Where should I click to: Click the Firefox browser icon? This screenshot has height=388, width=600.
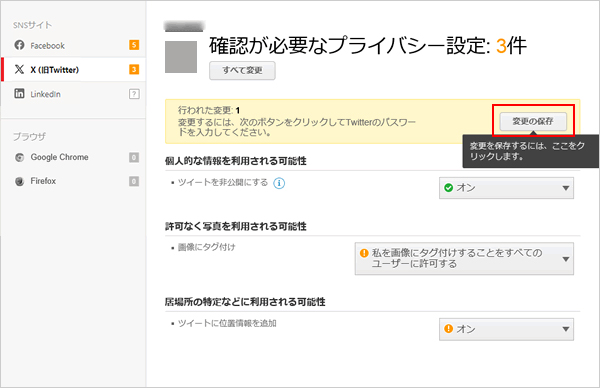tap(20, 181)
